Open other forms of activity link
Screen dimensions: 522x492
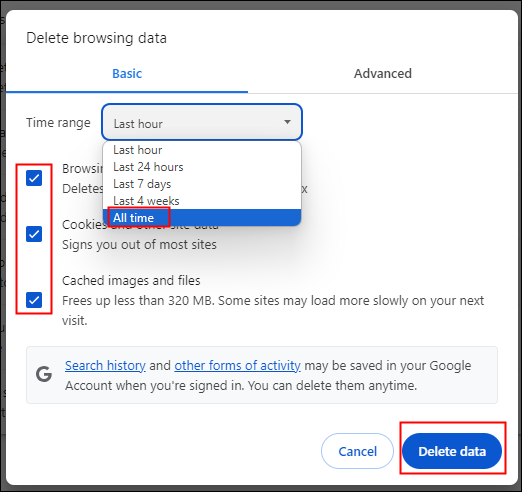click(237, 366)
